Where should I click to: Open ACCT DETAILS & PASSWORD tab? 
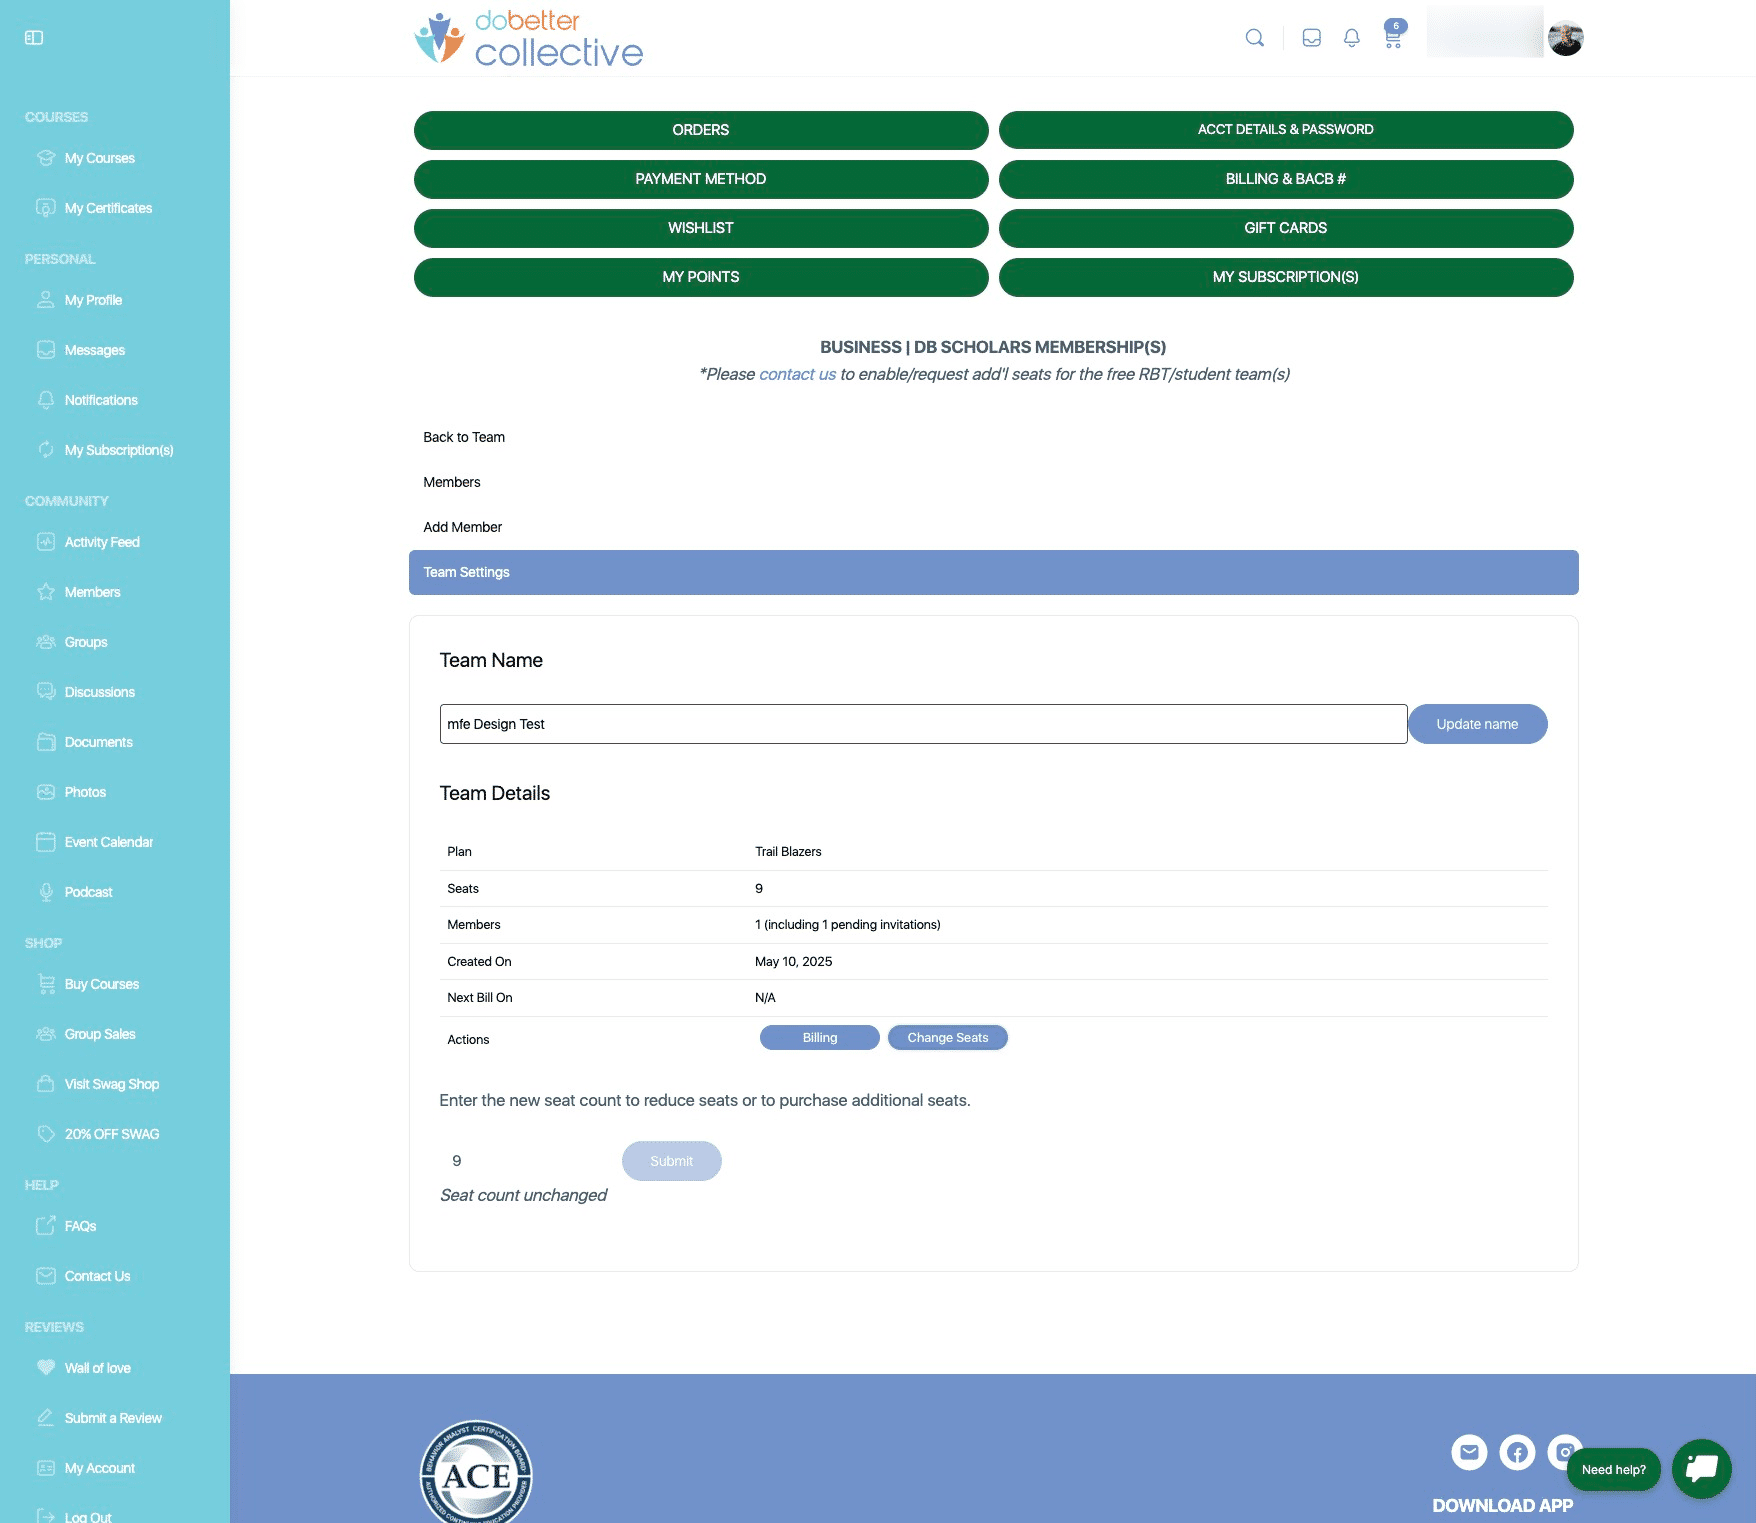[x=1286, y=130]
